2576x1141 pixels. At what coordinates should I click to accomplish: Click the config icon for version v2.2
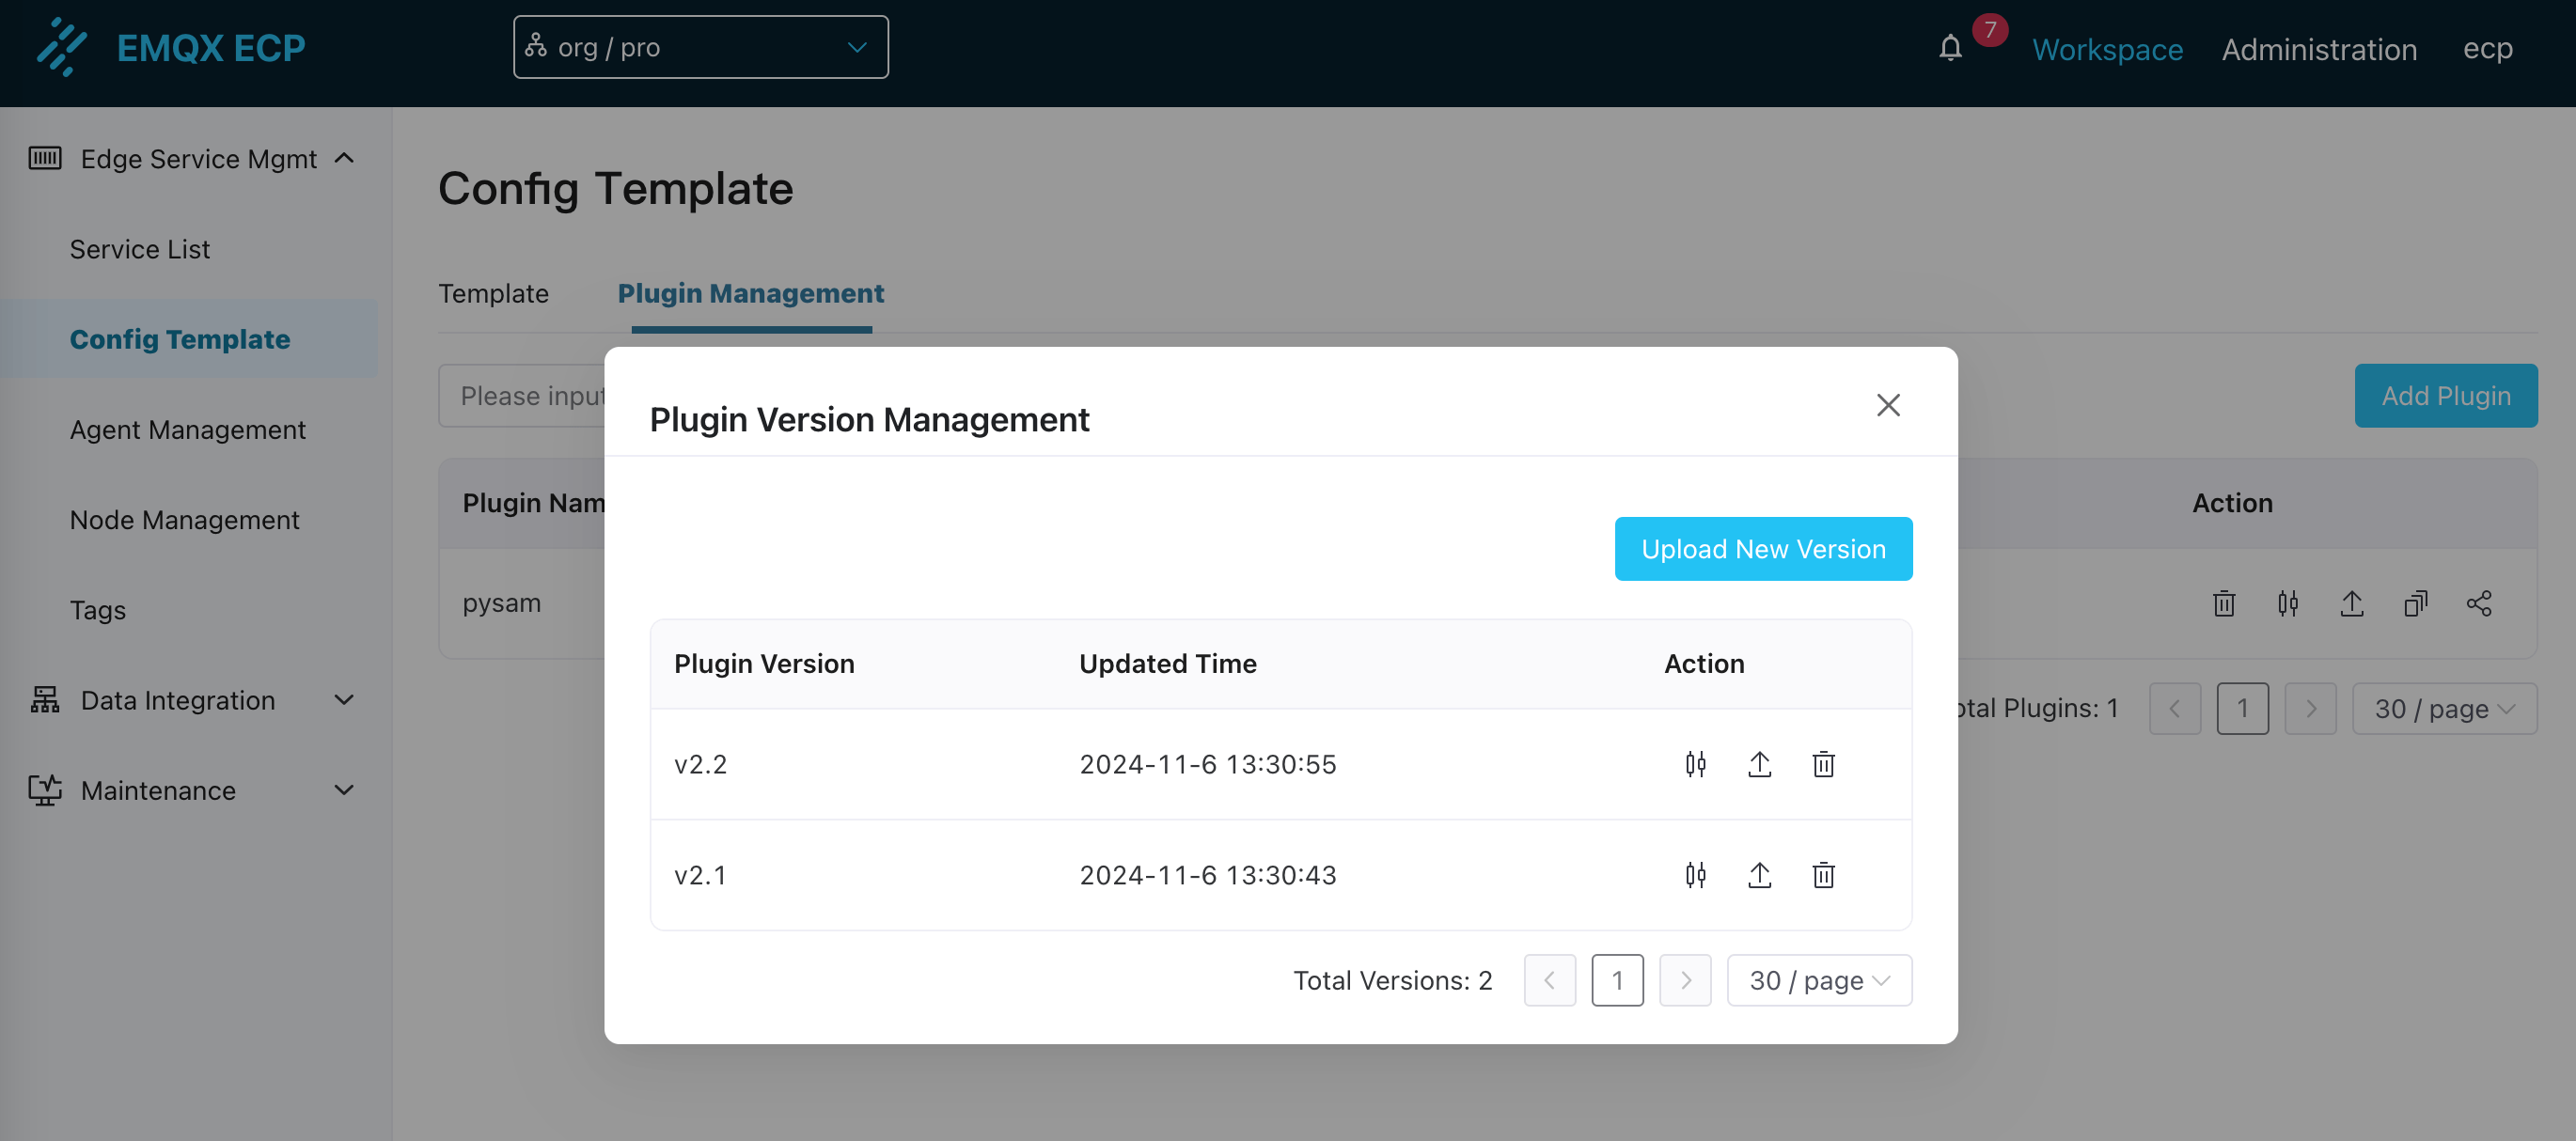point(1695,764)
